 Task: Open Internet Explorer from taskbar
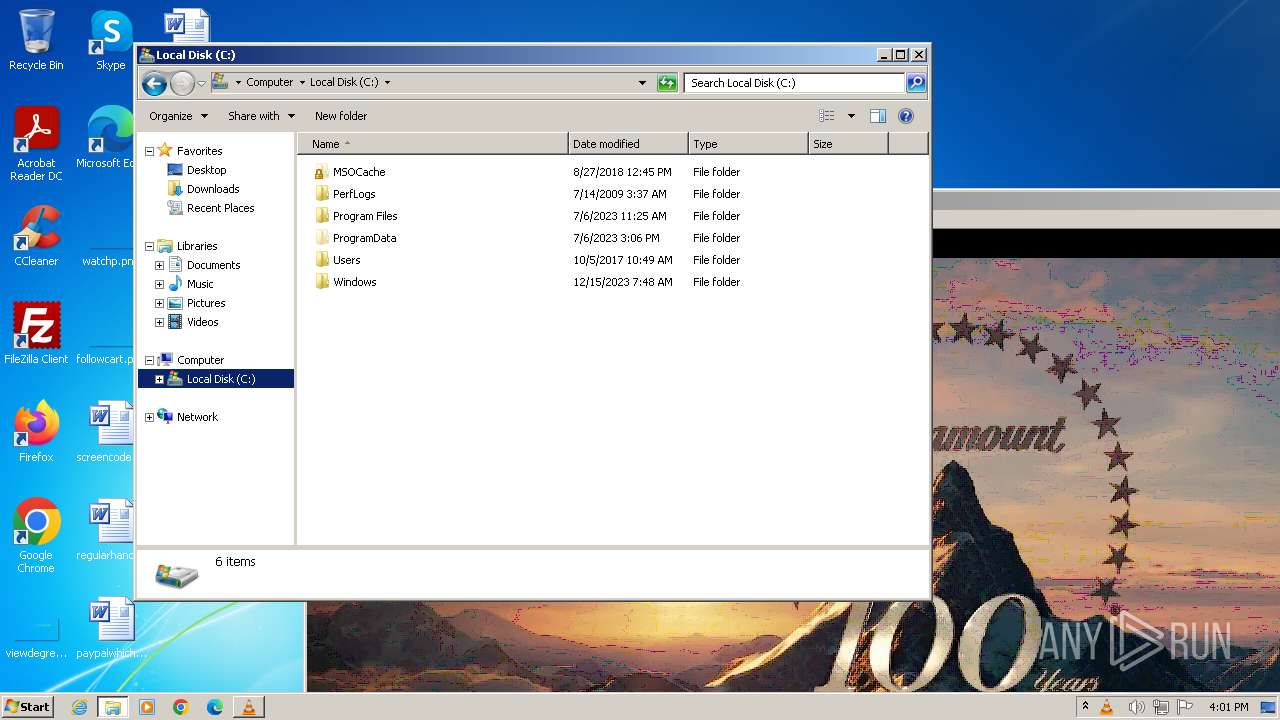[x=79, y=707]
